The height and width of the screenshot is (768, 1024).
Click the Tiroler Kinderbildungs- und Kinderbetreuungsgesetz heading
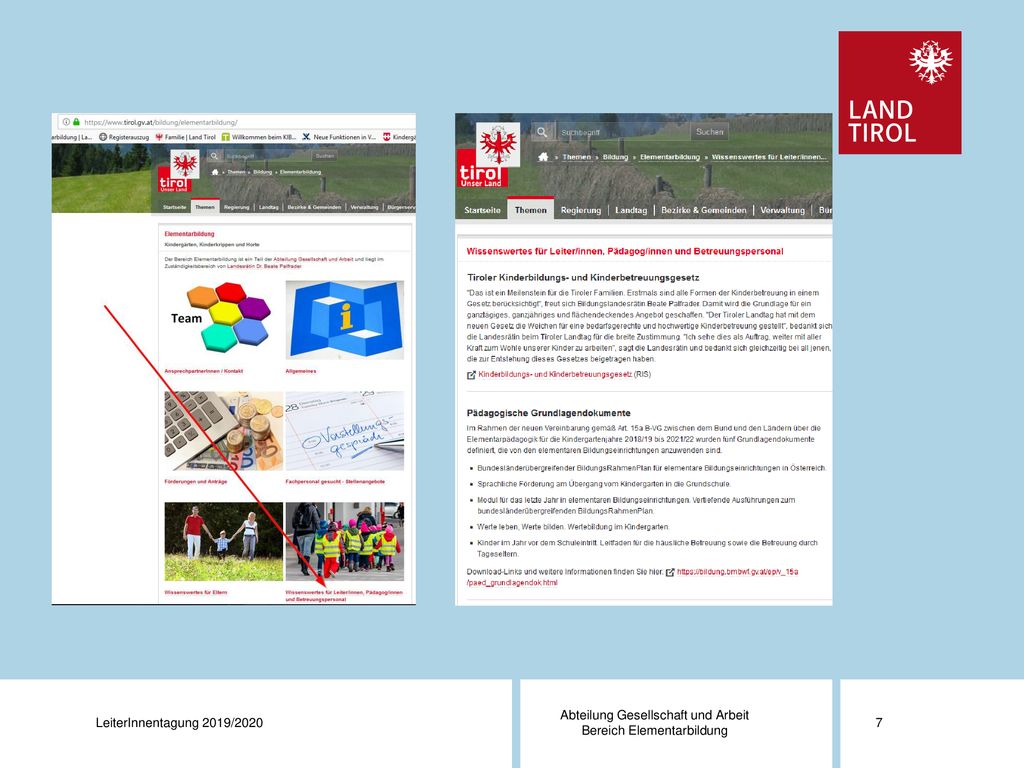pos(583,278)
